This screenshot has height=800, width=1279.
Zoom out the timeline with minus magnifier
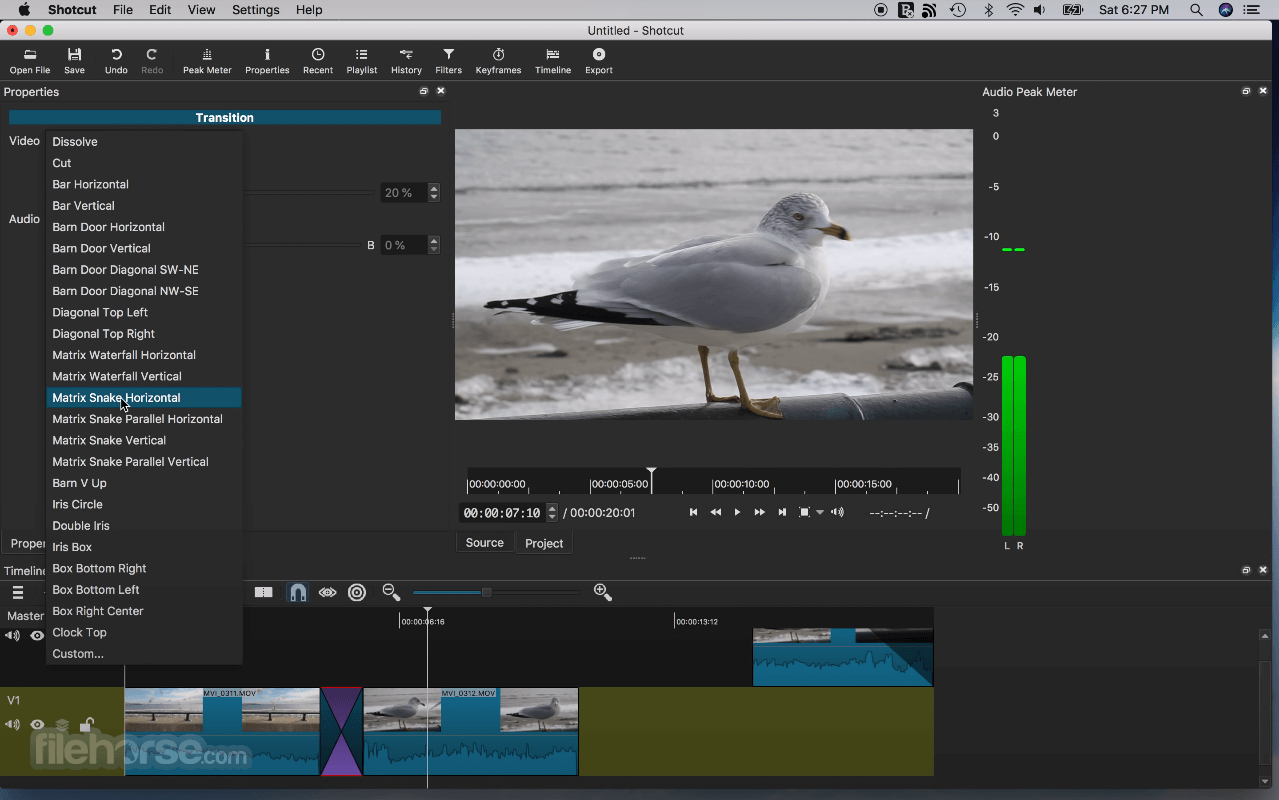click(391, 592)
